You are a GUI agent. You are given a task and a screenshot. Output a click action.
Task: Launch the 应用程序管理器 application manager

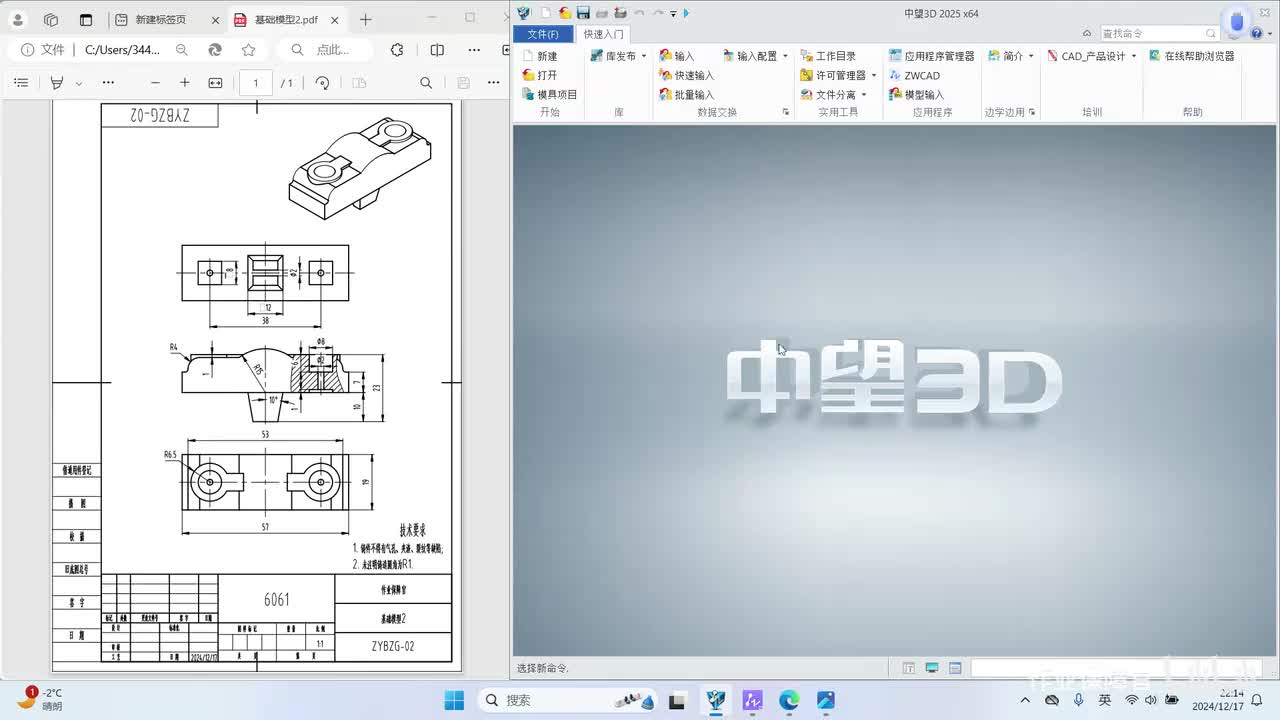[x=932, y=56]
